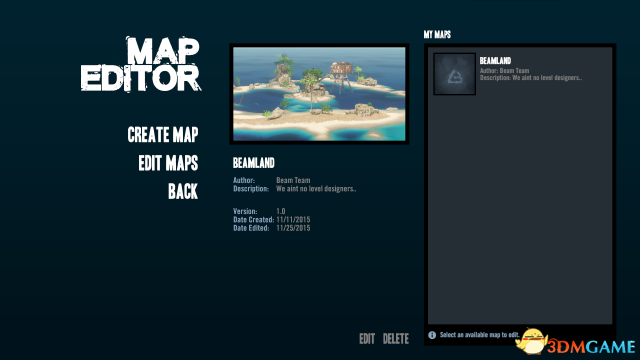Image resolution: width=640 pixels, height=360 pixels.
Task: Open the Edit Maps menu option
Action: coord(168,163)
